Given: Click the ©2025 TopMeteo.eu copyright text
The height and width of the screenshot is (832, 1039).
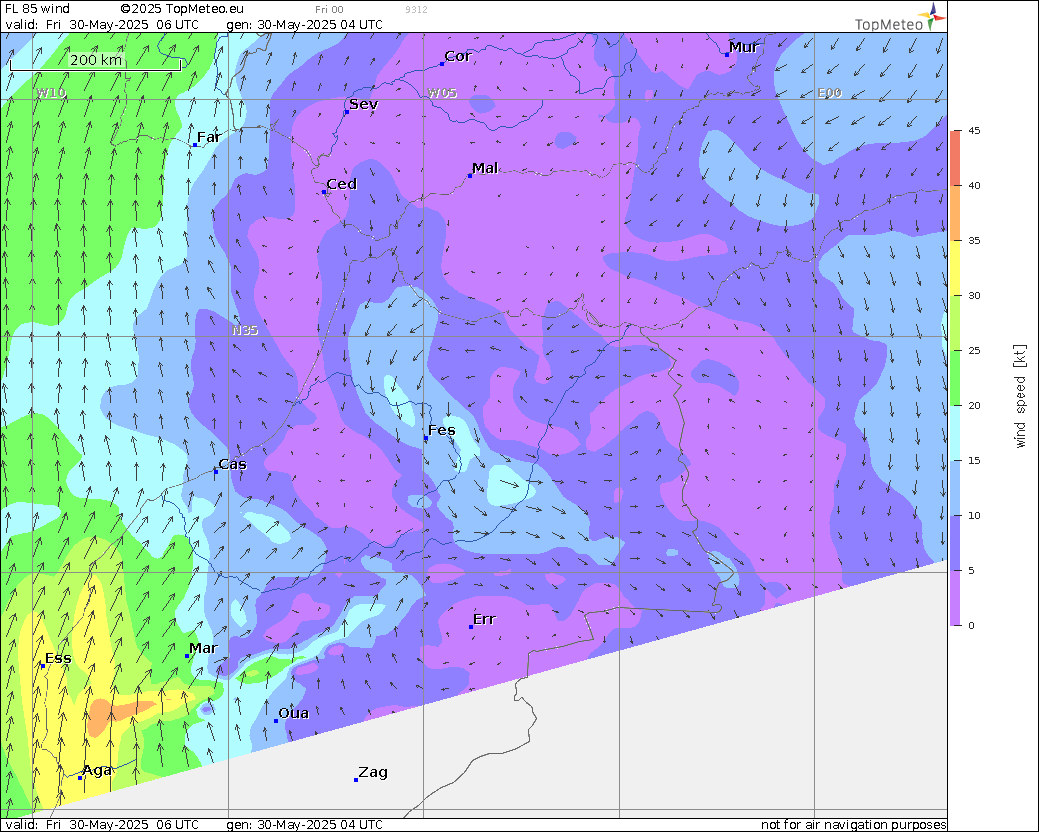Looking at the screenshot, I should coord(182,9).
